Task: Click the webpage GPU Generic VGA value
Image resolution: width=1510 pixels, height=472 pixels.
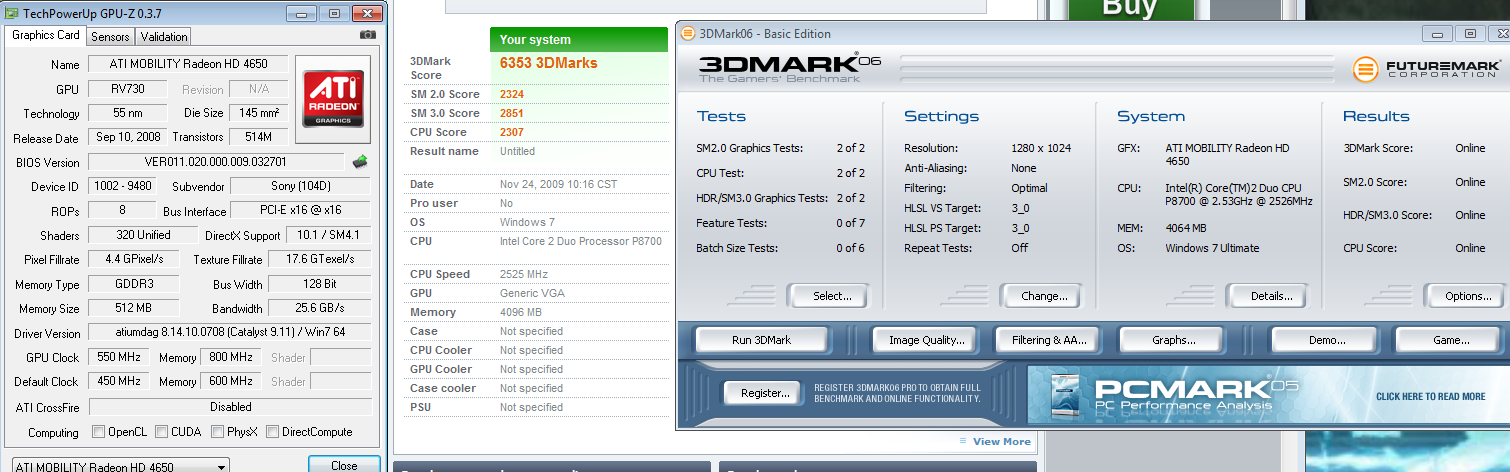Action: 532,293
